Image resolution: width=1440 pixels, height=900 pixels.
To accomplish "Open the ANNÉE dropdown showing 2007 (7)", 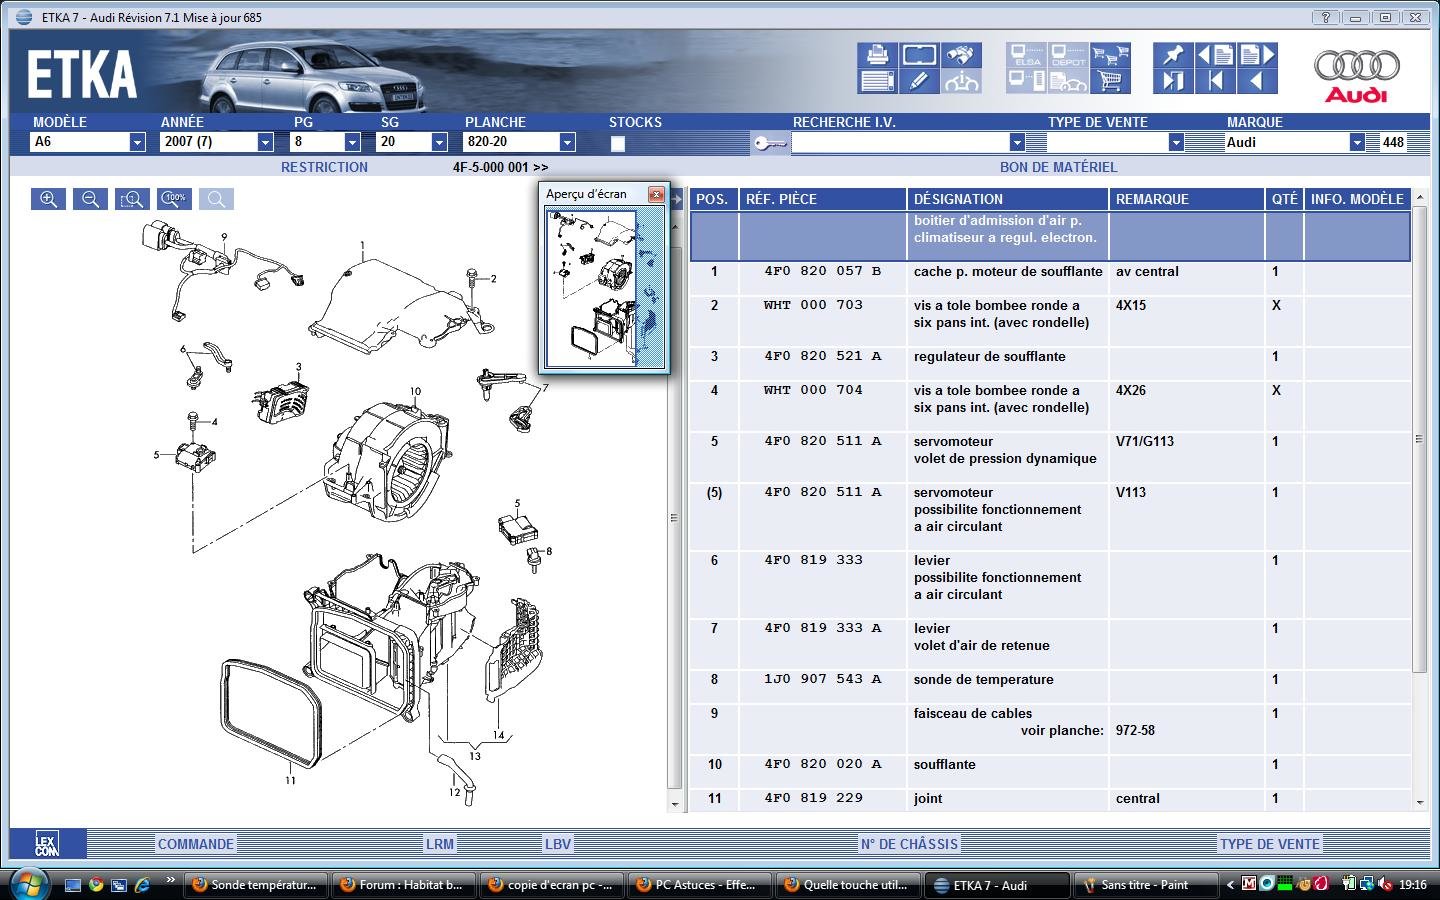I will 265,142.
